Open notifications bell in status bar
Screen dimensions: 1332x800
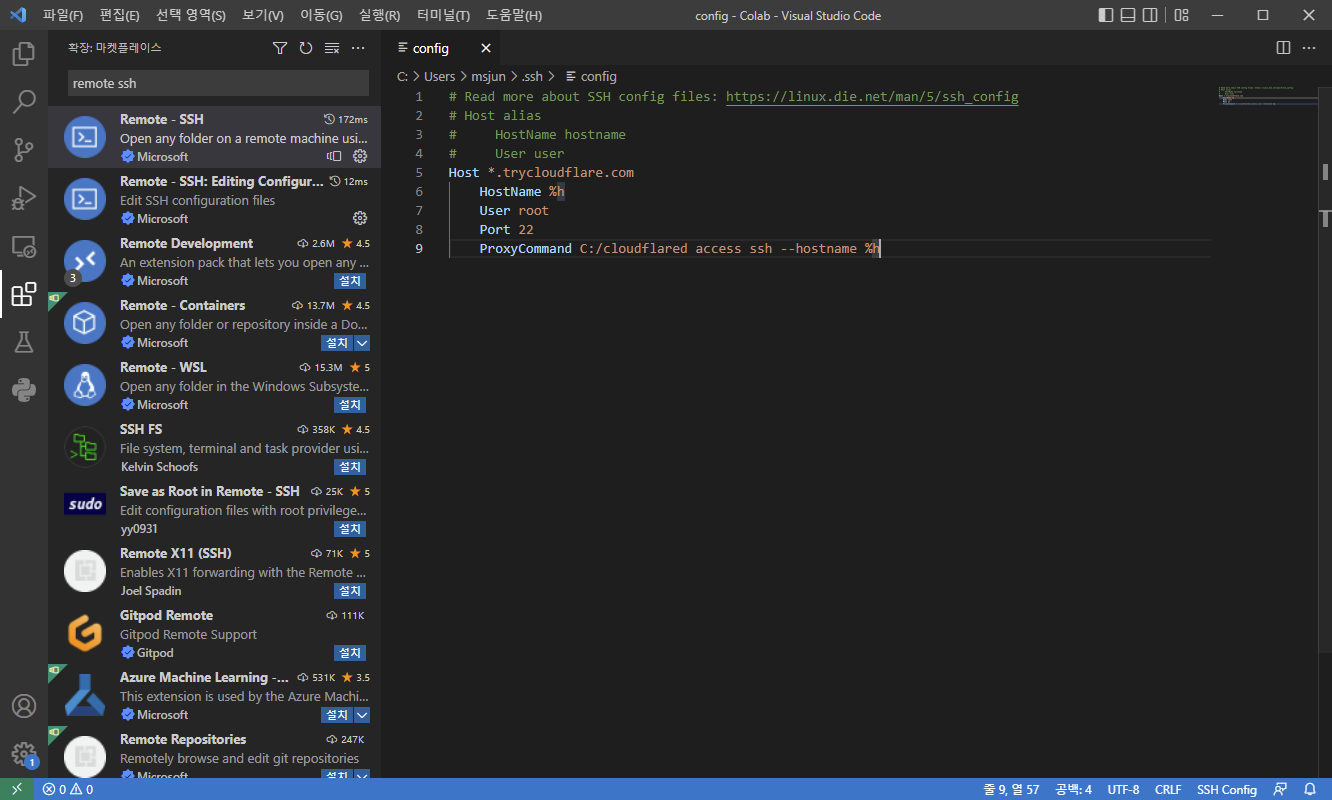[x=1310, y=789]
